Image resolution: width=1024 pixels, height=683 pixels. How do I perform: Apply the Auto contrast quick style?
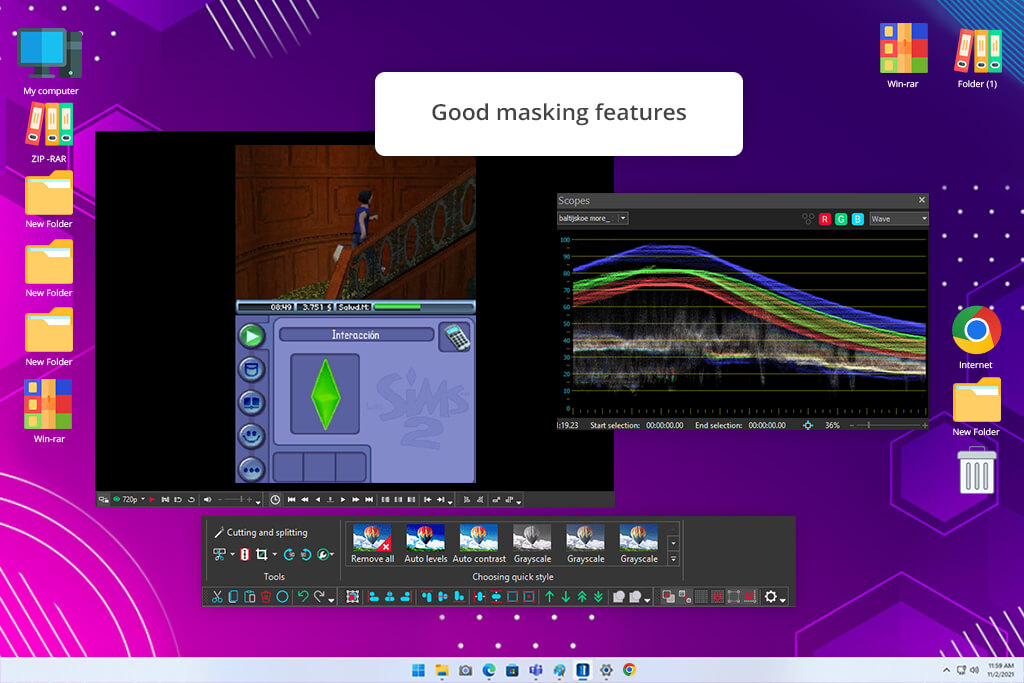click(479, 544)
